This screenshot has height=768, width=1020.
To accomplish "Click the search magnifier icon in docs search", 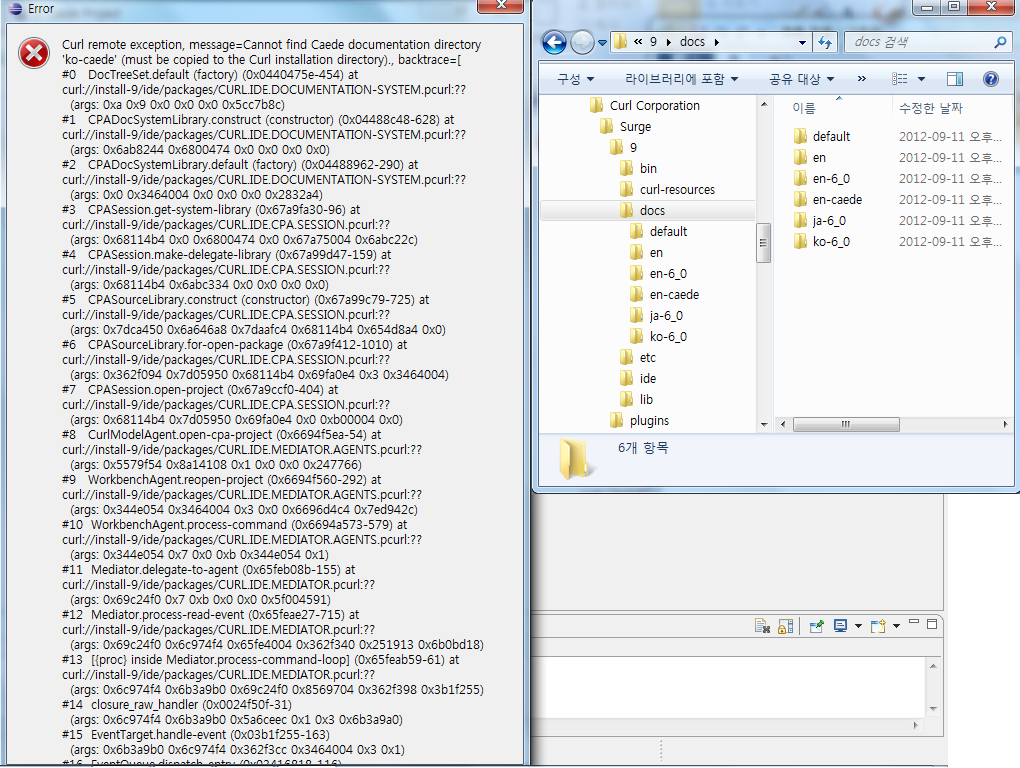I will [1000, 43].
